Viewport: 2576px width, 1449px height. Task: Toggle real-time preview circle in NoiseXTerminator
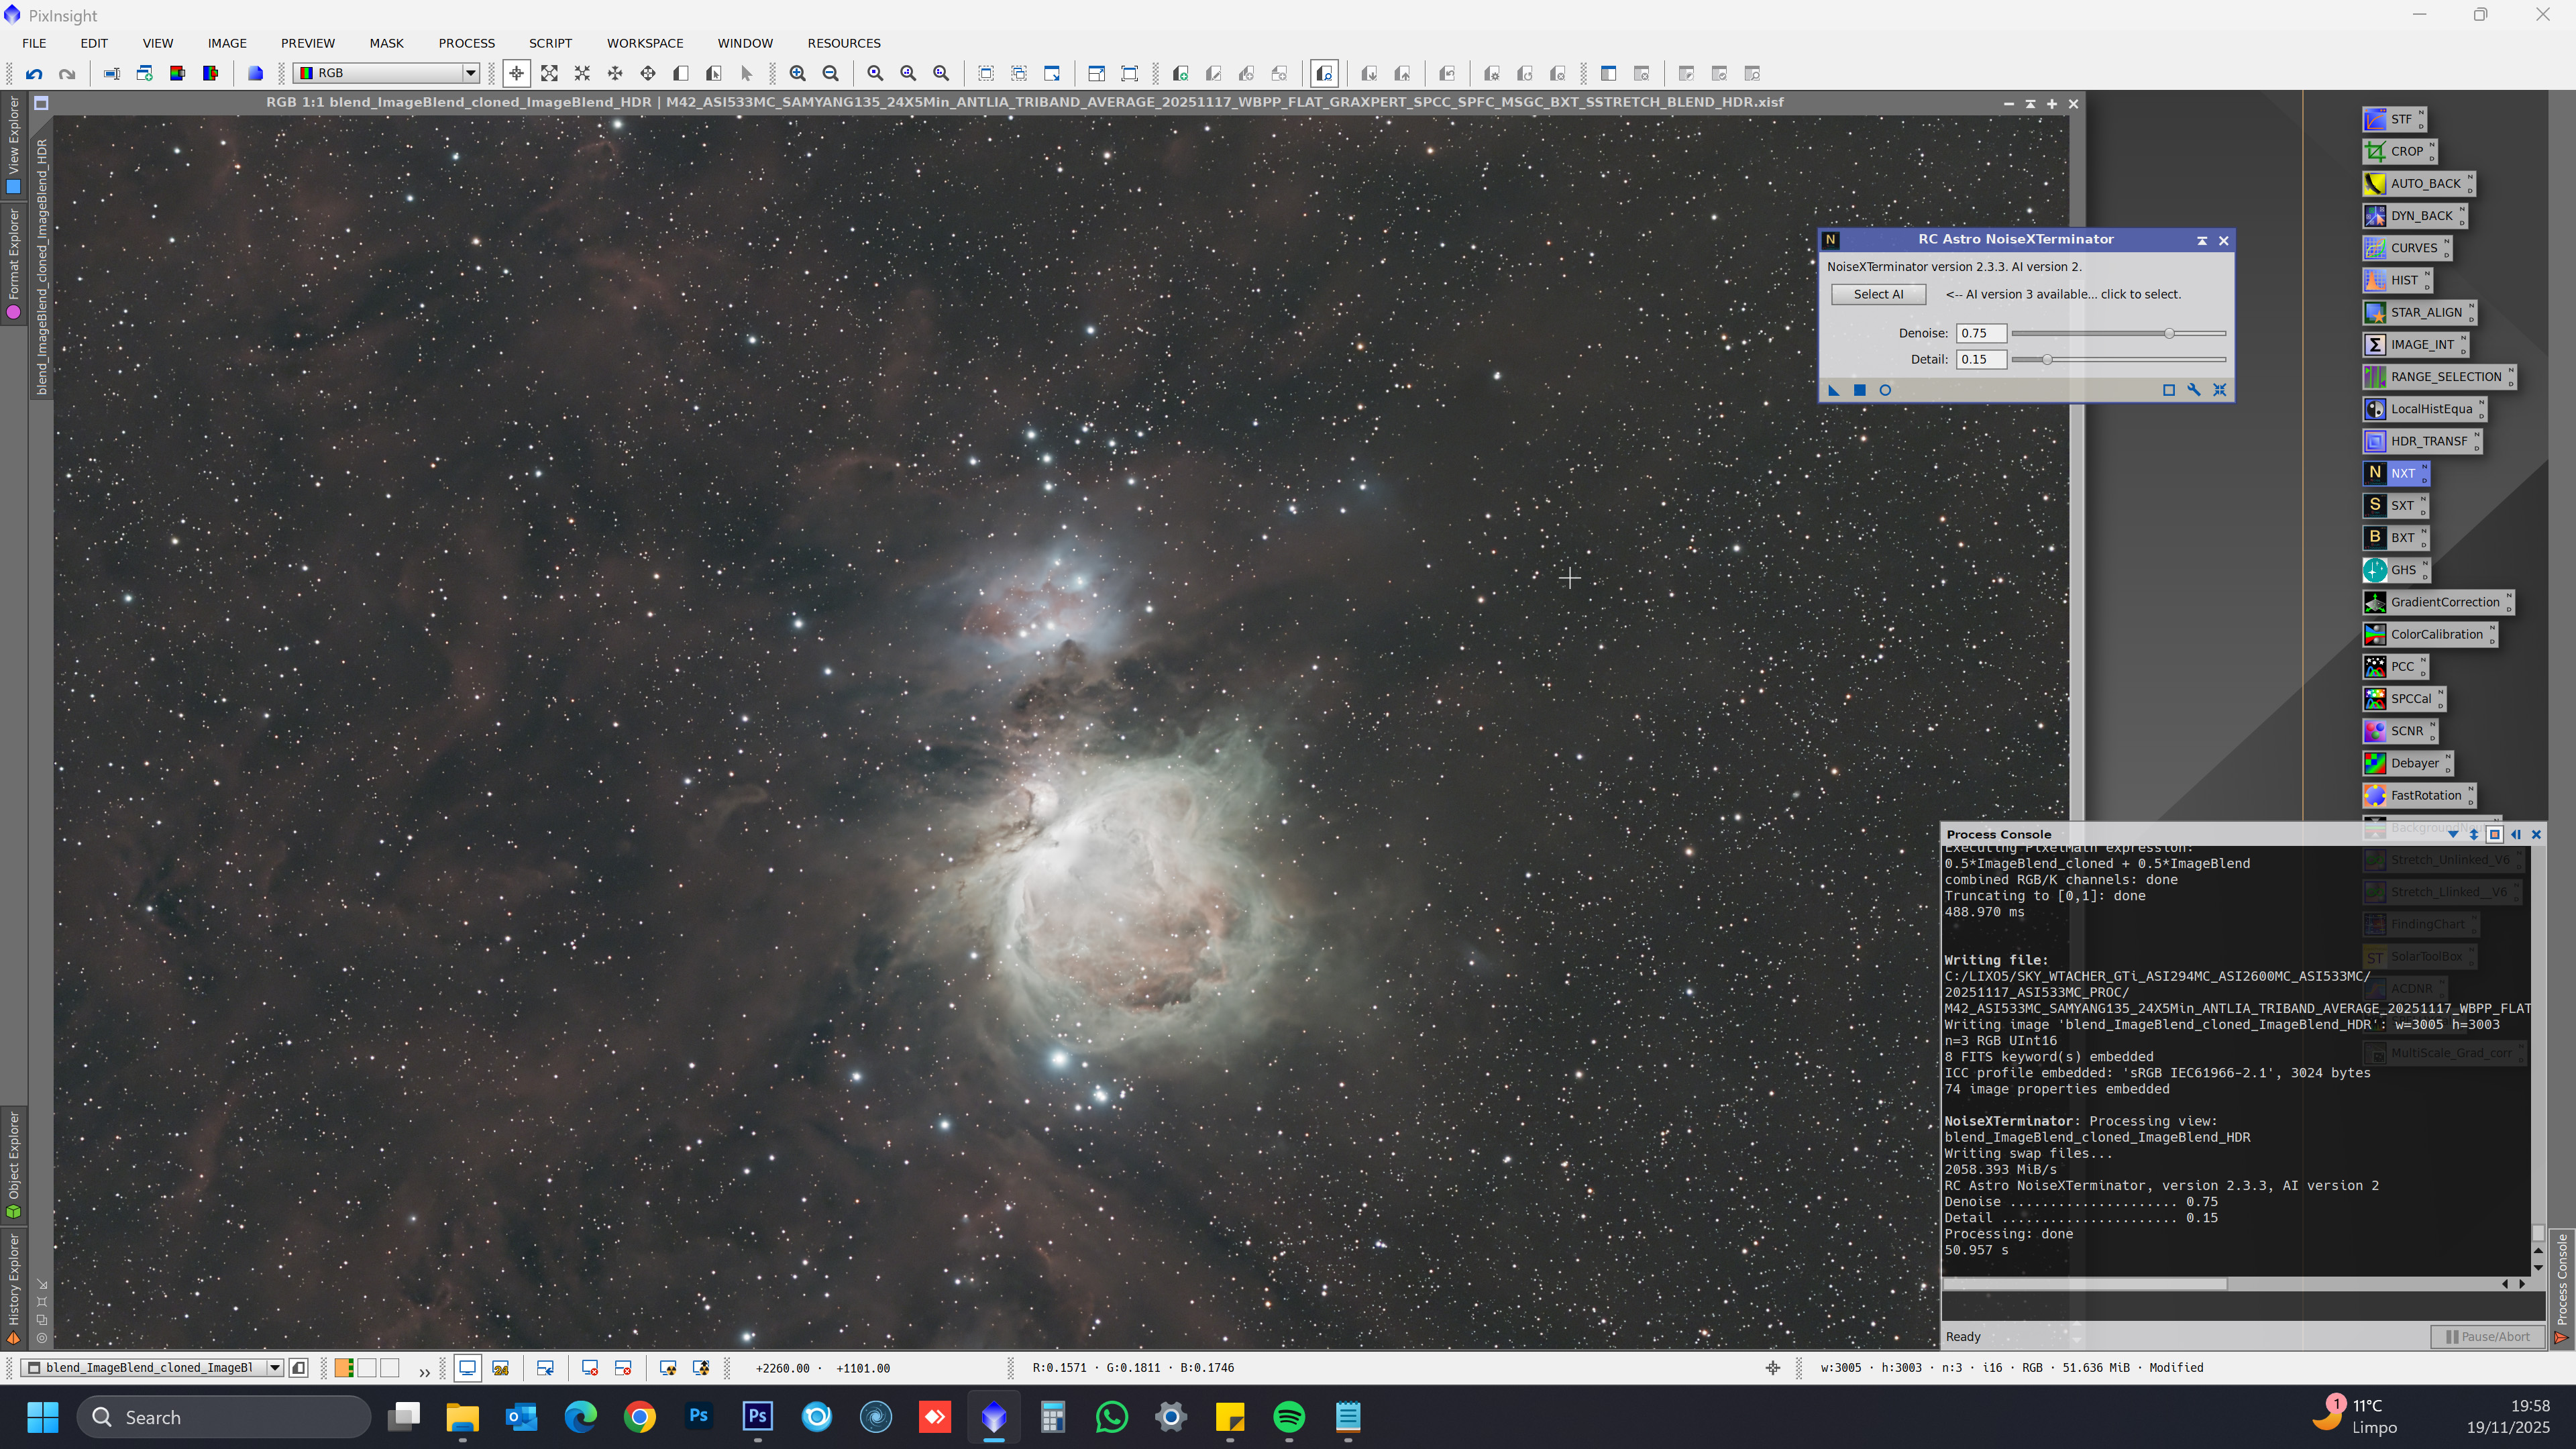pos(1885,390)
